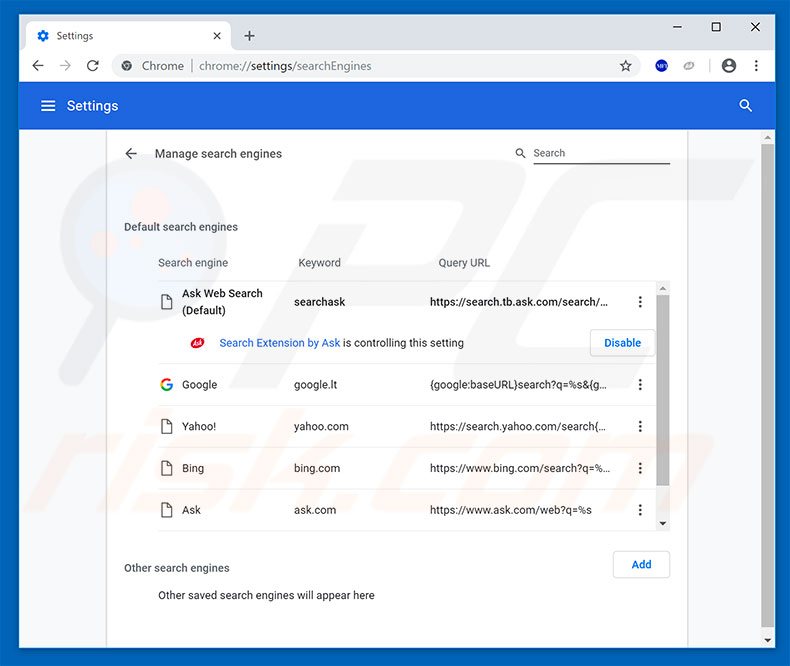Open more actions for Google
790x666 pixels.
pos(640,384)
